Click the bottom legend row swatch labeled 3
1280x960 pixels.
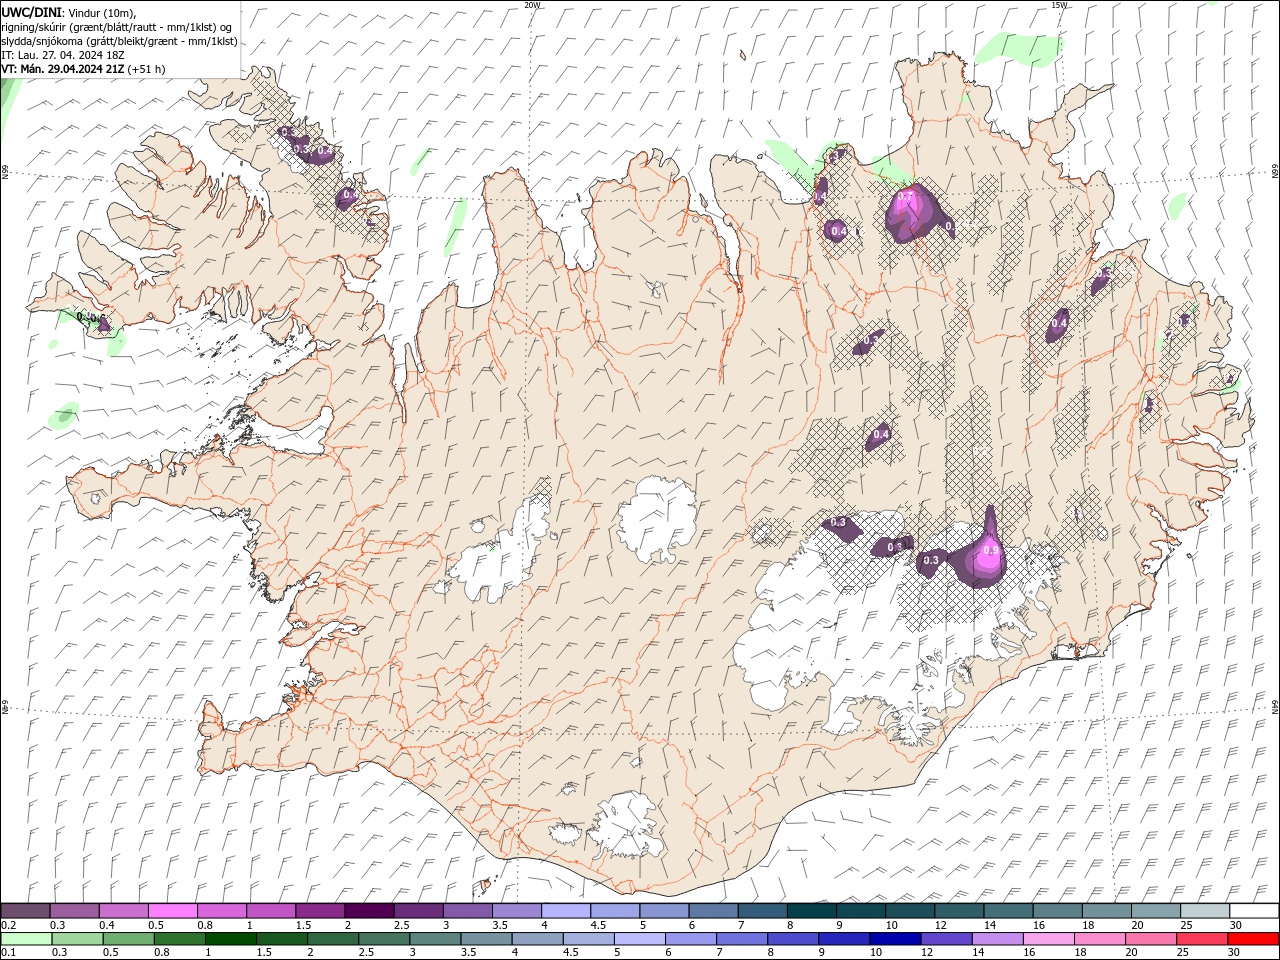(435, 939)
